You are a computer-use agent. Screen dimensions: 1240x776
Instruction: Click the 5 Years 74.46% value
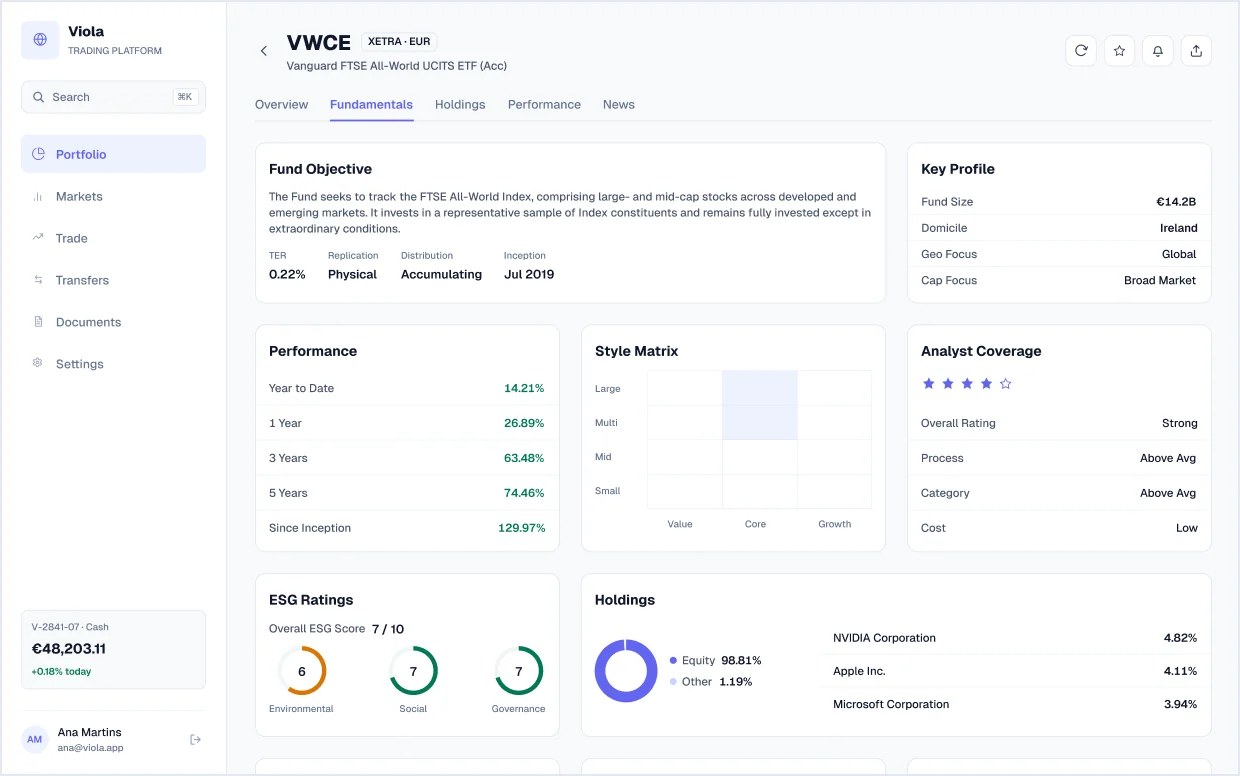click(x=524, y=493)
